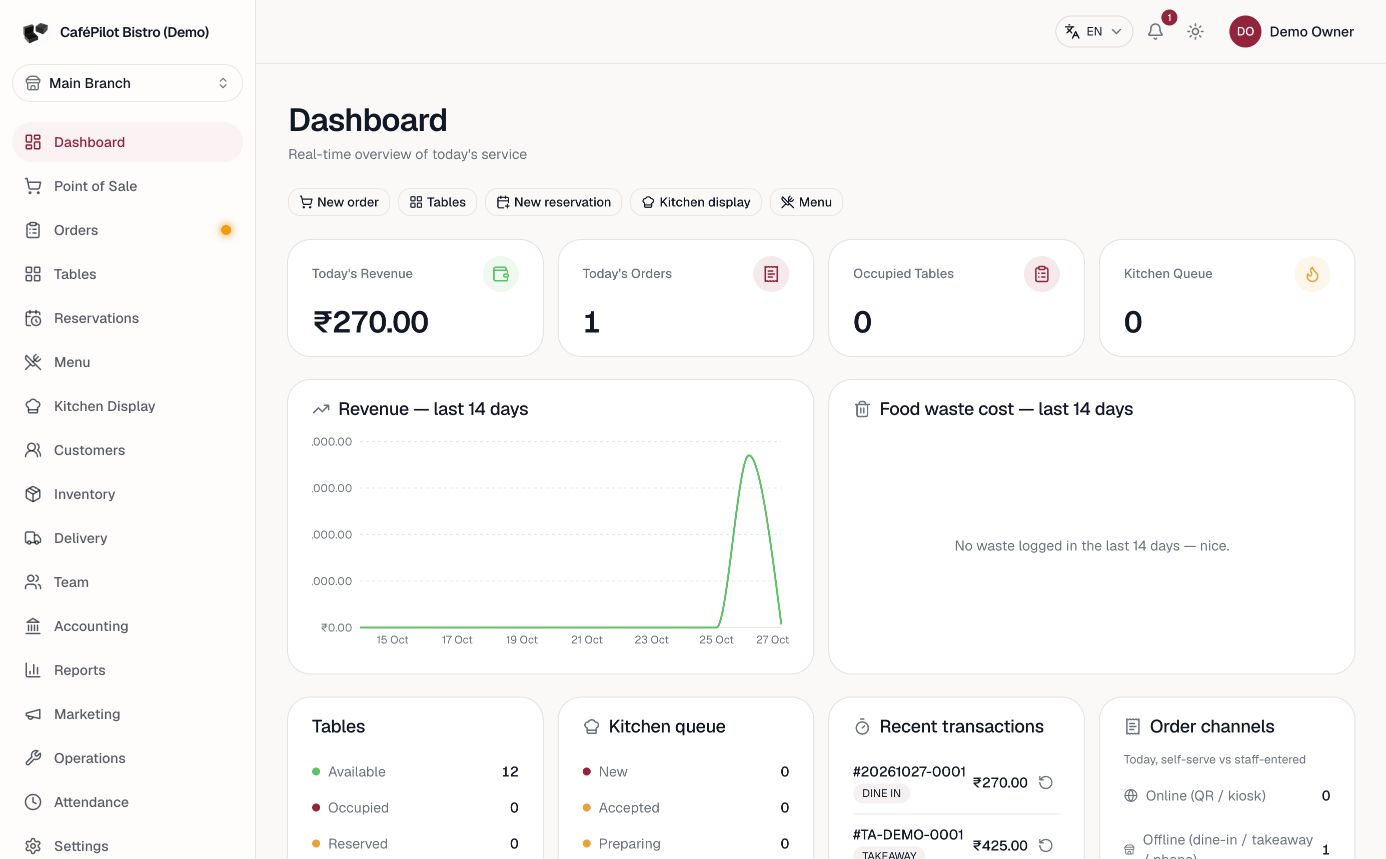
Task: Click the Demo Owner account name
Action: click(x=1311, y=31)
